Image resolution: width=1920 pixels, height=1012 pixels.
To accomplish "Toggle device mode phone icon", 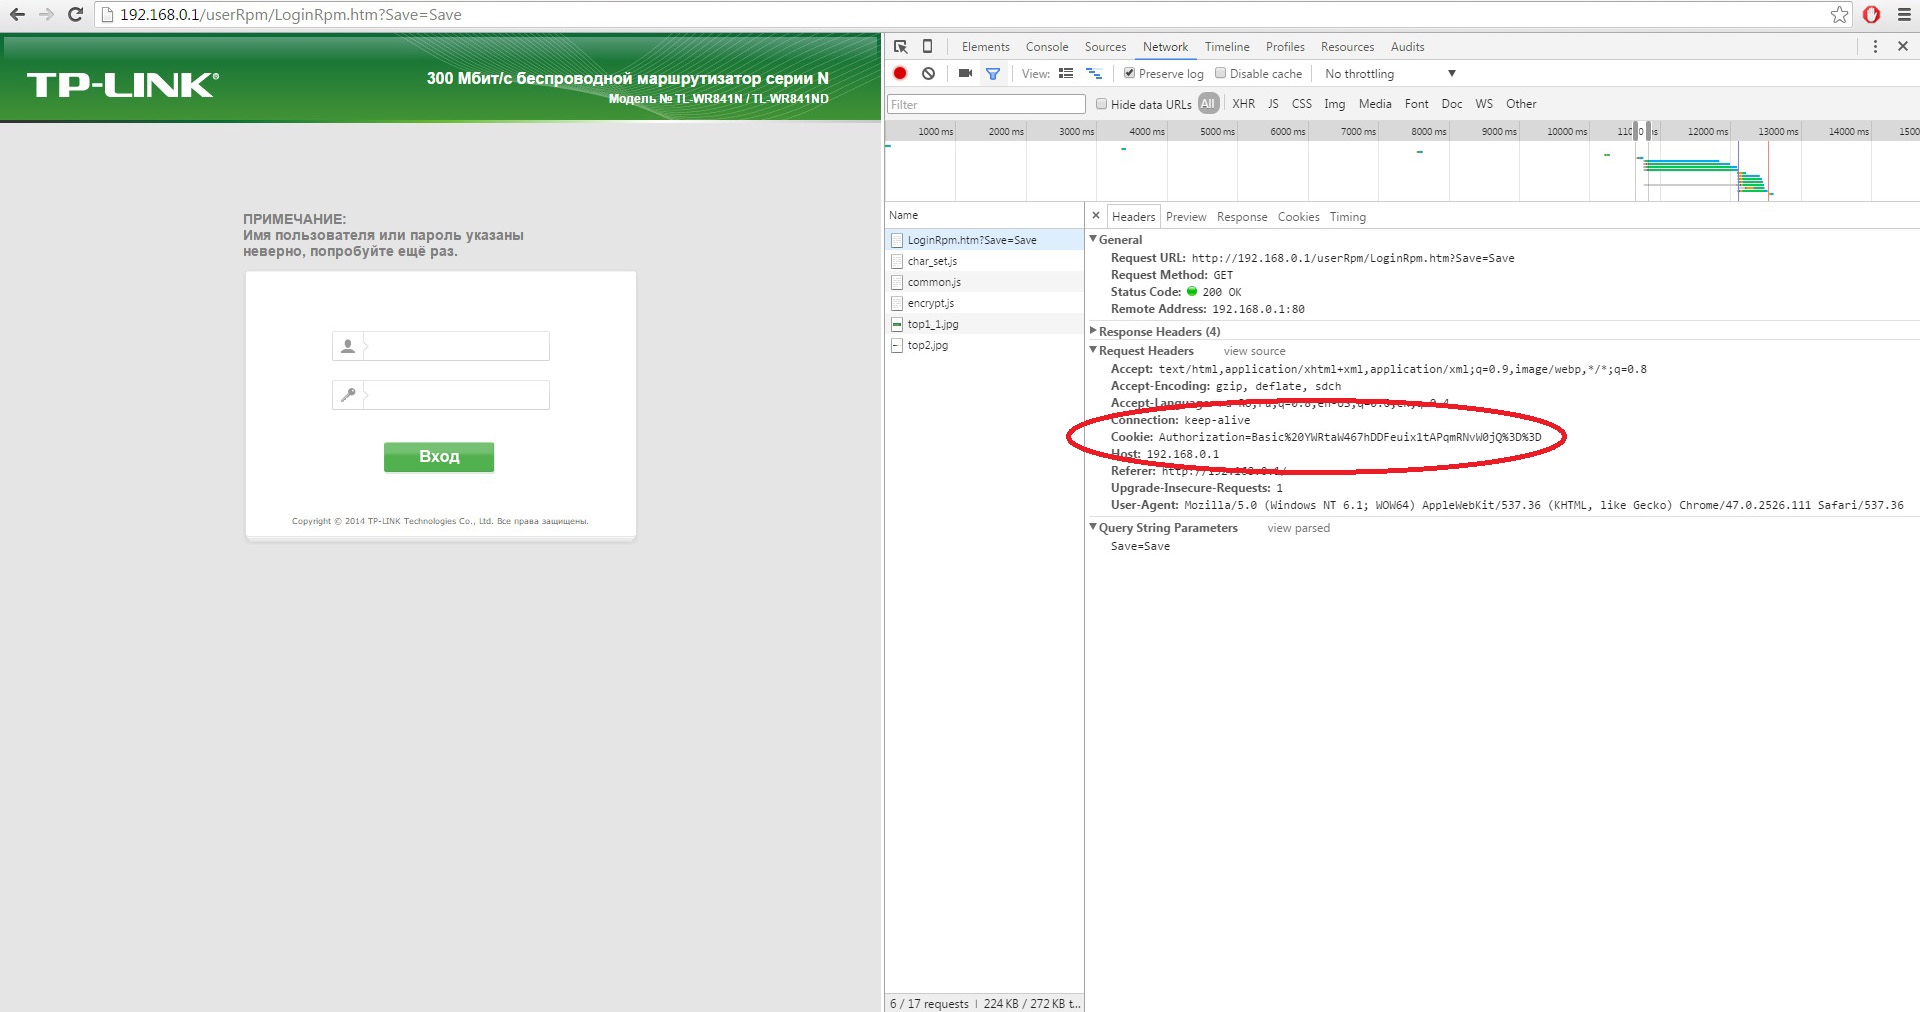I will [x=927, y=47].
